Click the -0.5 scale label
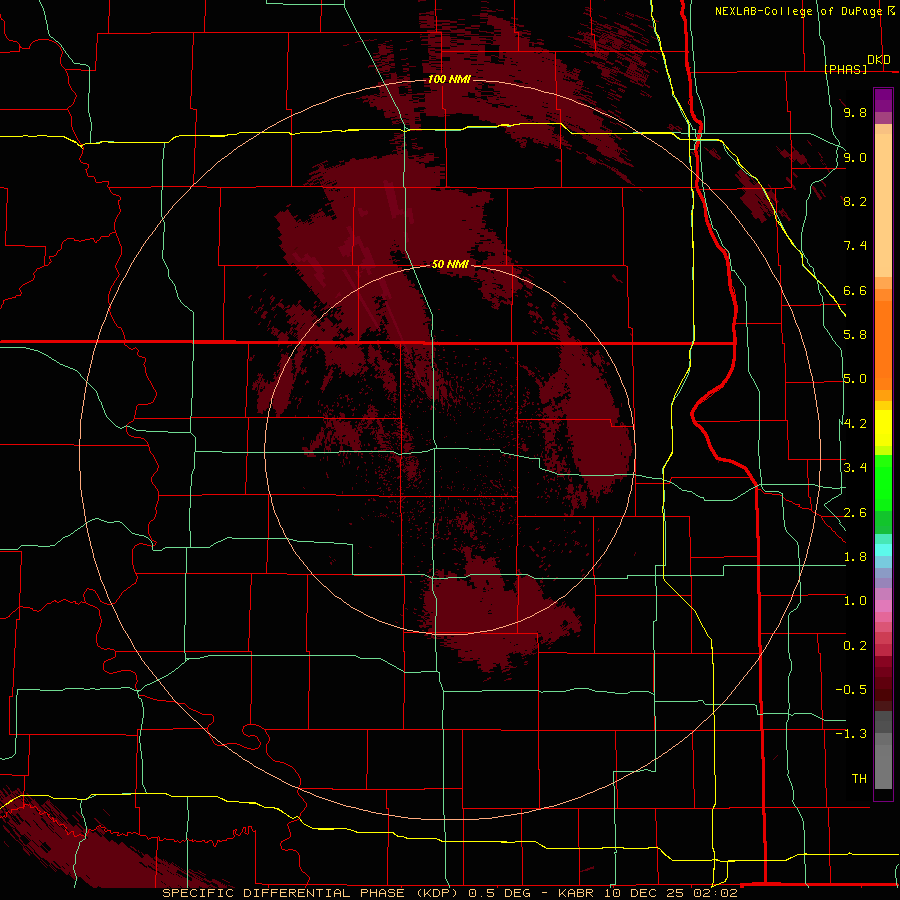The height and width of the screenshot is (900, 900). 851,690
